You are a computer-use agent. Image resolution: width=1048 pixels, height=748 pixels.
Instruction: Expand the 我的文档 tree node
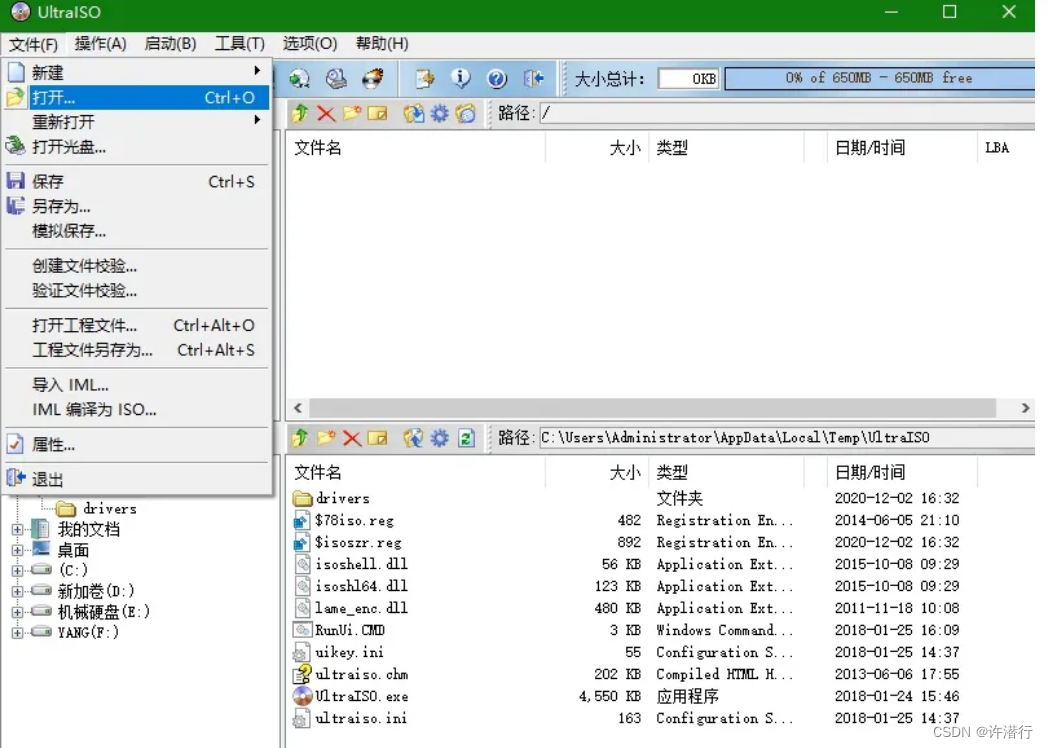pos(17,529)
